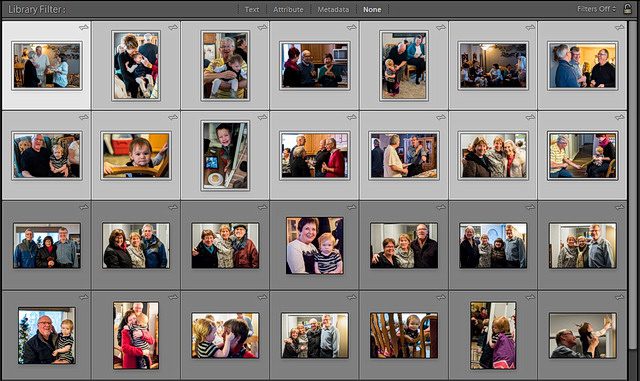The height and width of the screenshot is (381, 640).
Task: Click the badge arrow above the four-person photo with tall man in blue shirt
Action: click(530, 207)
